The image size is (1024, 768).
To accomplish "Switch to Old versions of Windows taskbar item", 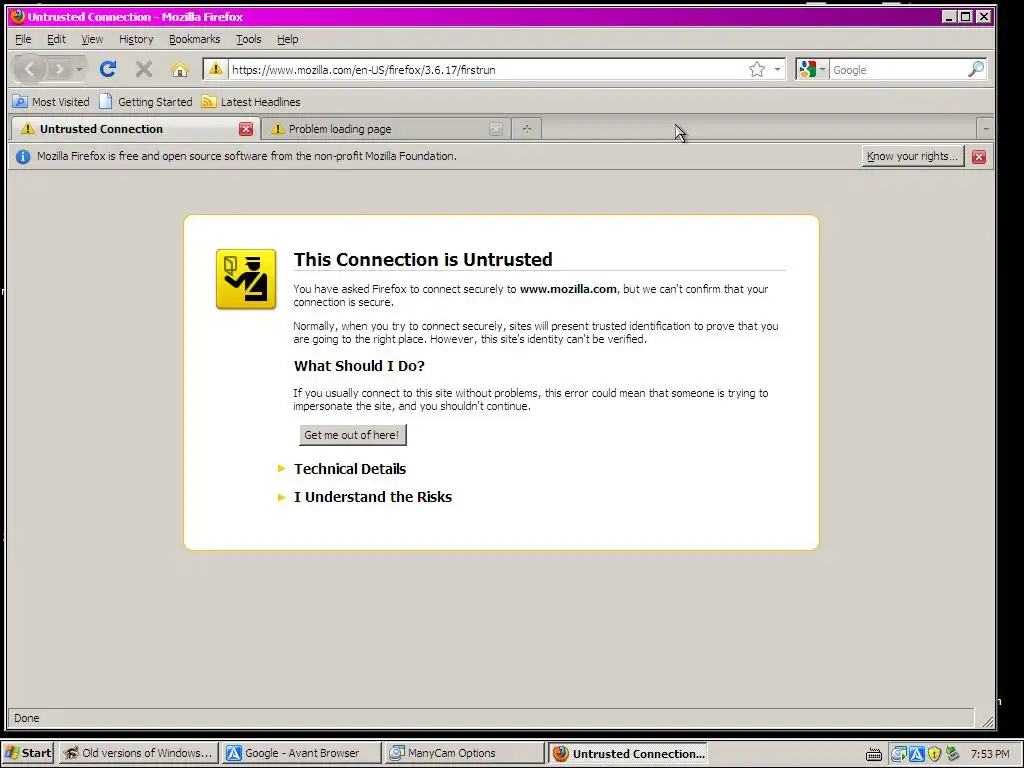I will click(138, 753).
